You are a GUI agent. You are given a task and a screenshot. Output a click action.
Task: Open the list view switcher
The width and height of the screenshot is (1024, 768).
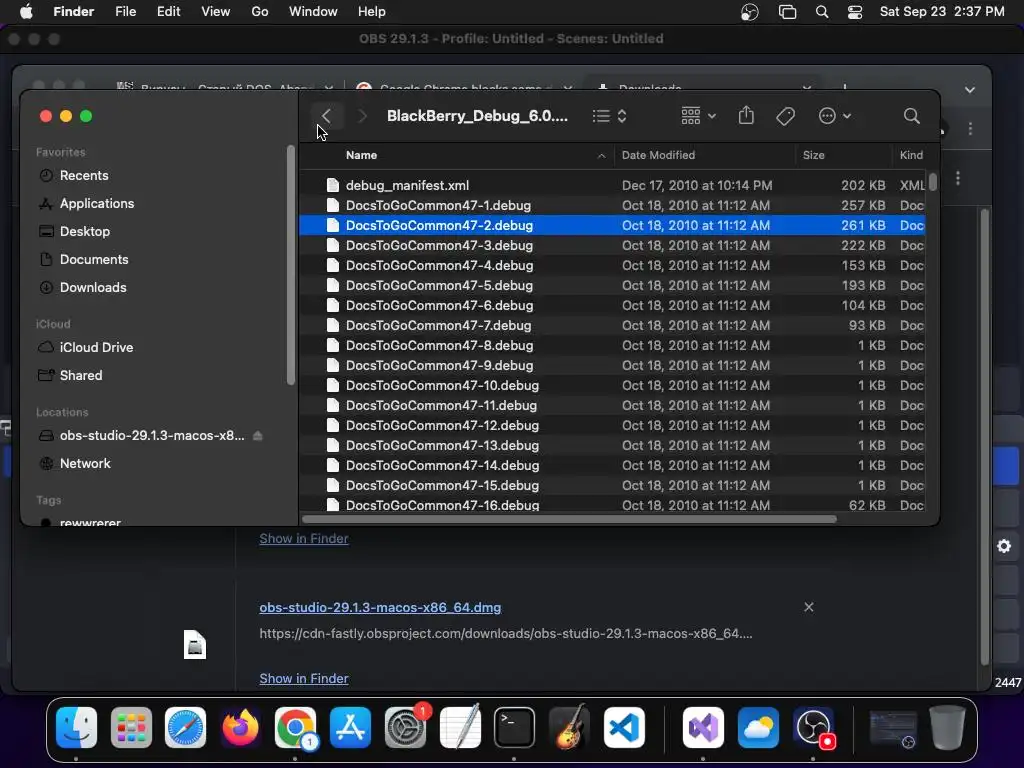(x=609, y=116)
